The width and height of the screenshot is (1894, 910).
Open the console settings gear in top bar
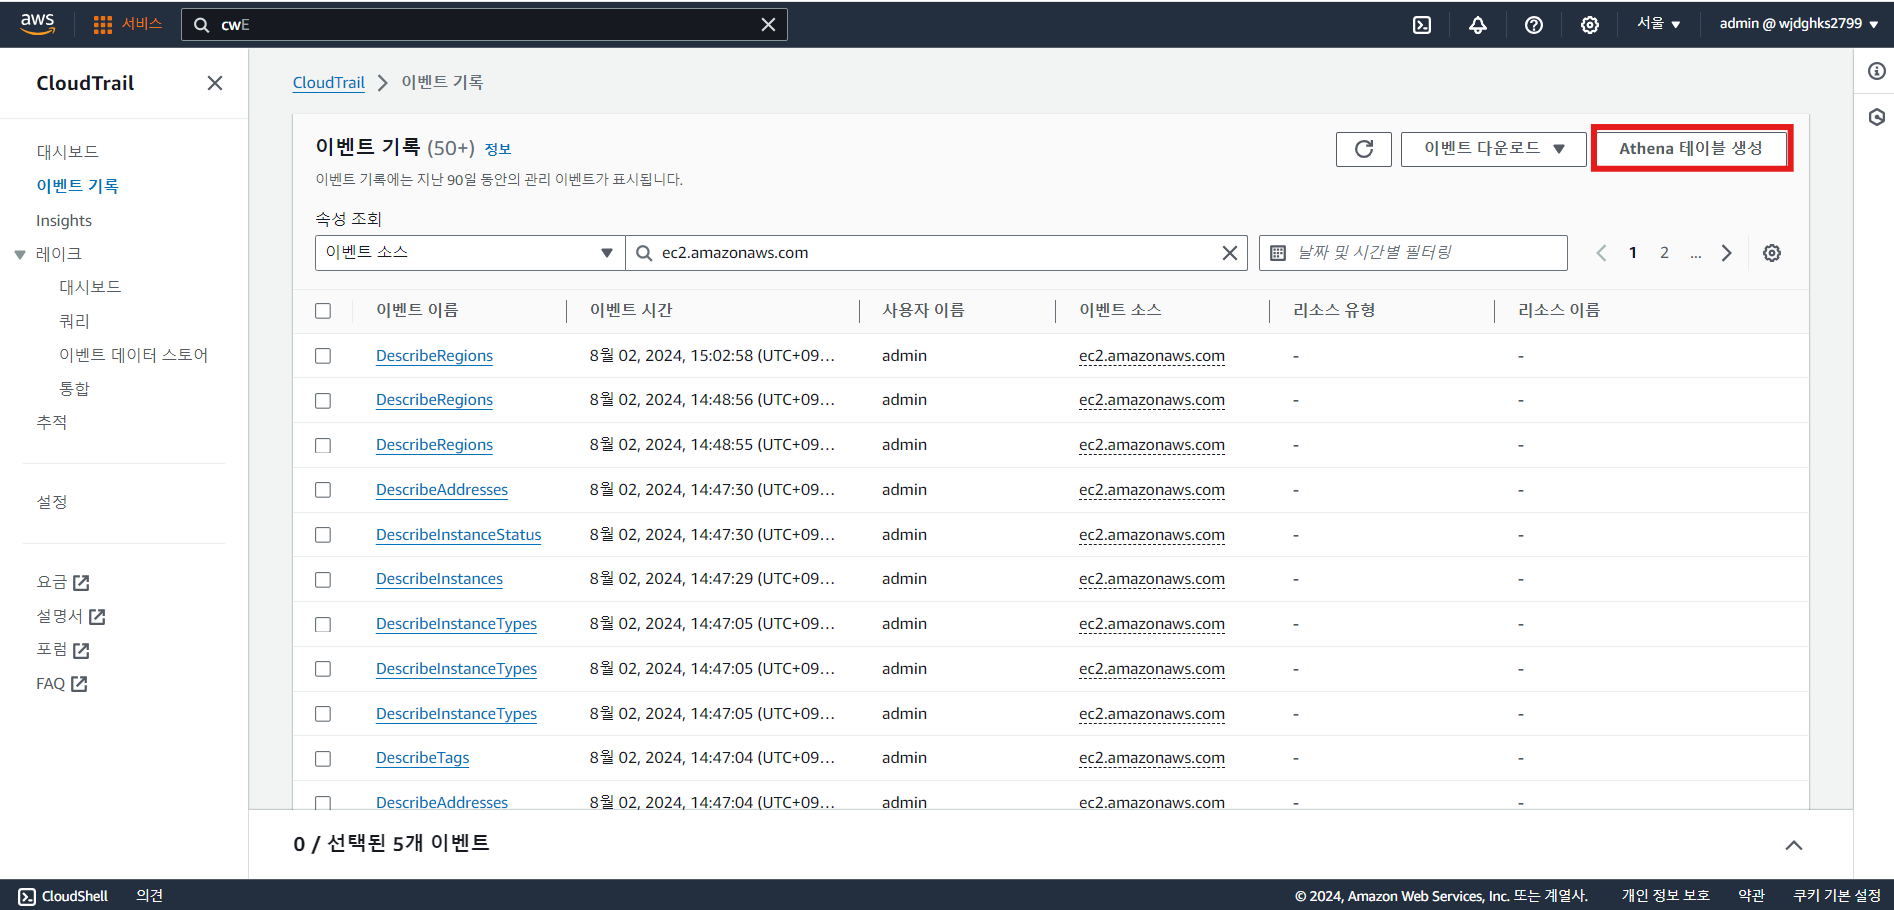pyautogui.click(x=1590, y=25)
